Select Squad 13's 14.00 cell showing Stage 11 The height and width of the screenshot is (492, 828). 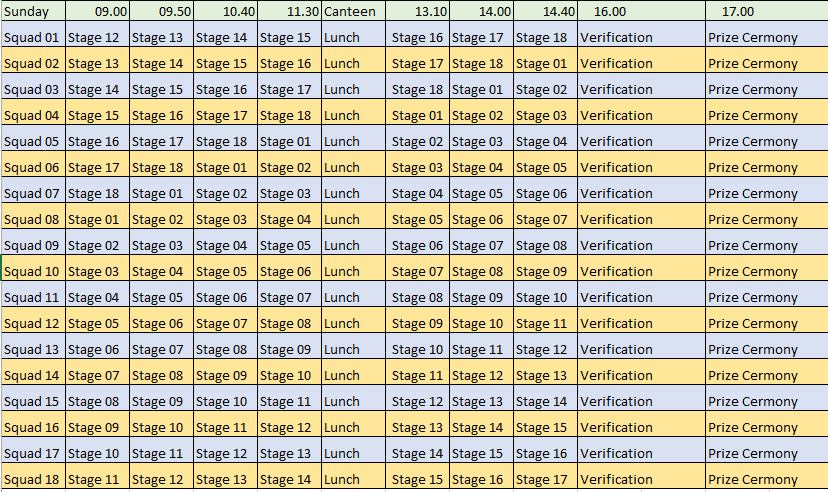coord(481,349)
